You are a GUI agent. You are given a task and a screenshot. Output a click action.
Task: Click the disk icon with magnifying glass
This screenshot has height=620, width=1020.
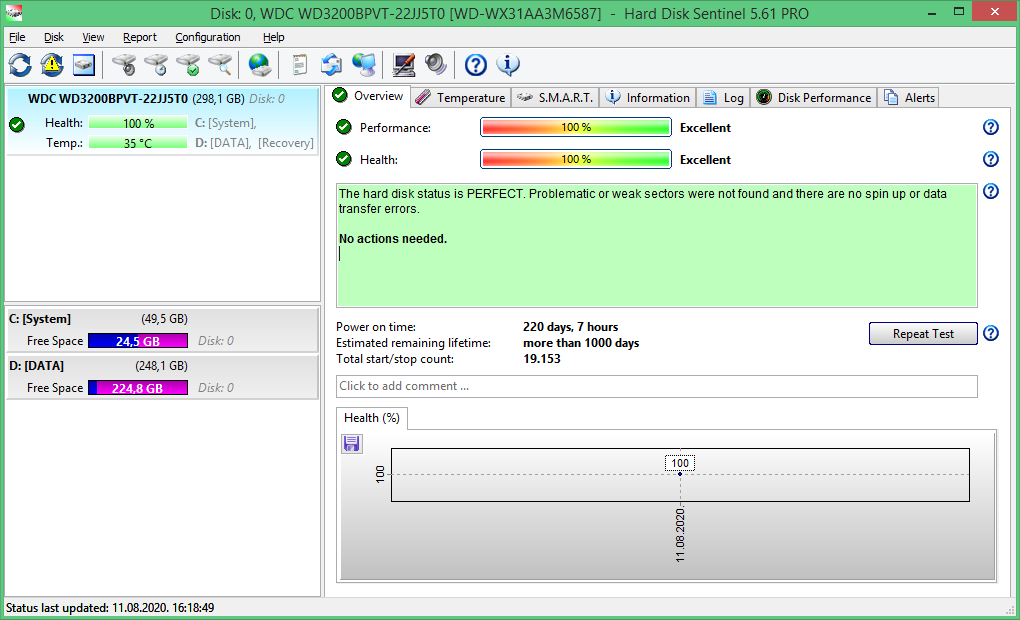[x=220, y=65]
